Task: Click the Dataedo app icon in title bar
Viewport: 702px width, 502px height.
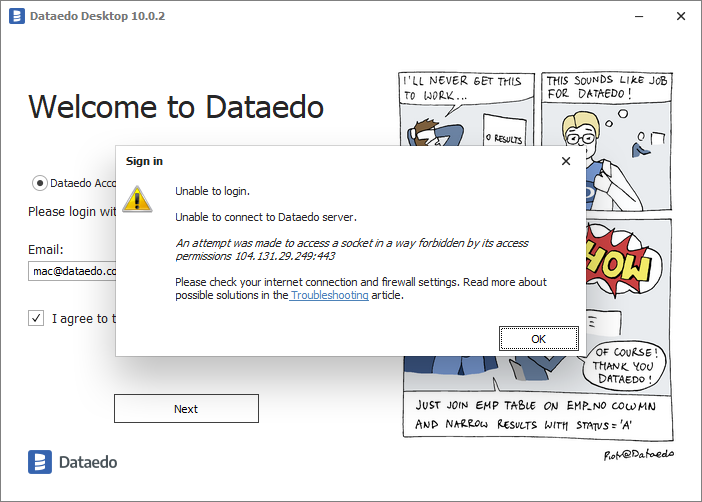Action: pos(16,17)
